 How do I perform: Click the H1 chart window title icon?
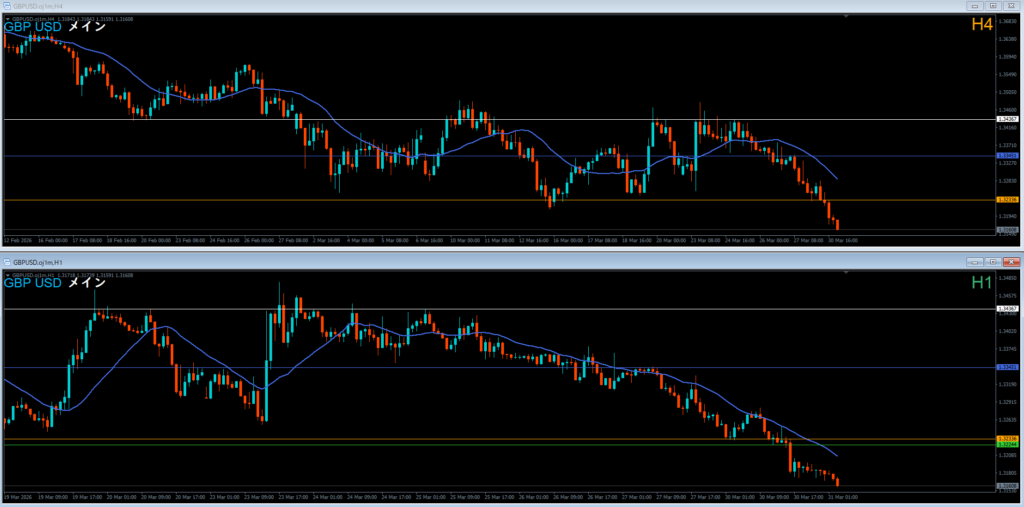[7, 262]
